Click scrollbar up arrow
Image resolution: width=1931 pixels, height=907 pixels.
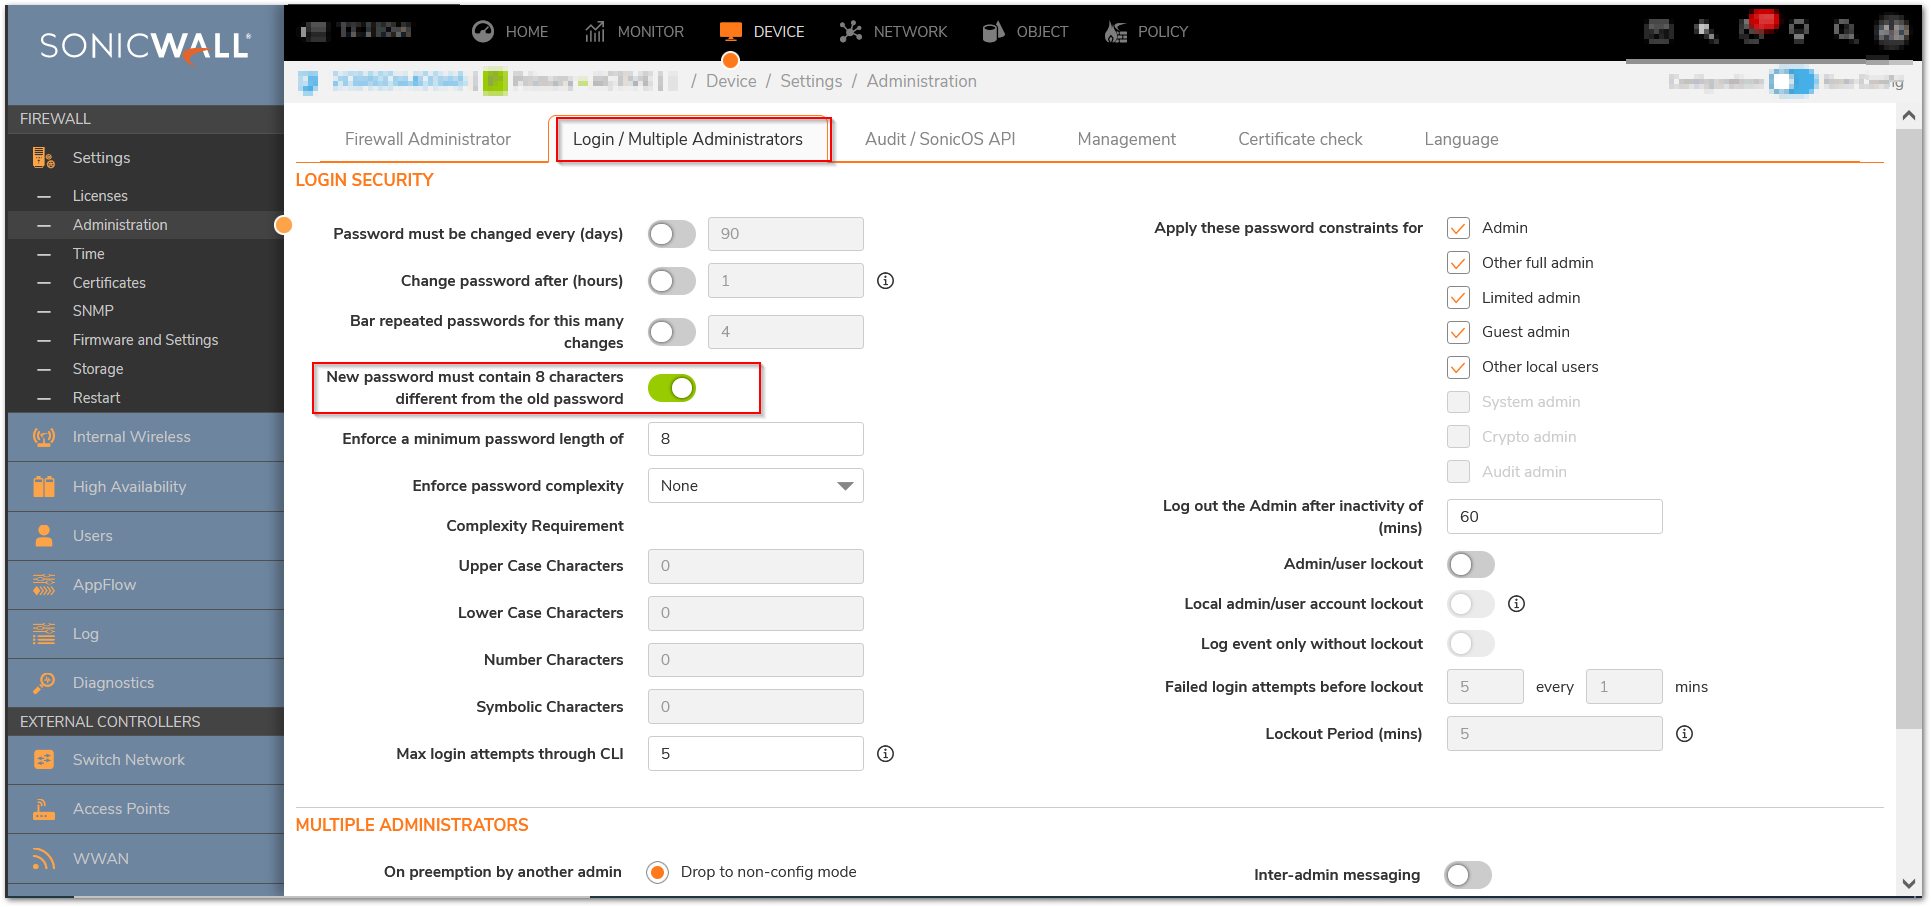[1909, 116]
